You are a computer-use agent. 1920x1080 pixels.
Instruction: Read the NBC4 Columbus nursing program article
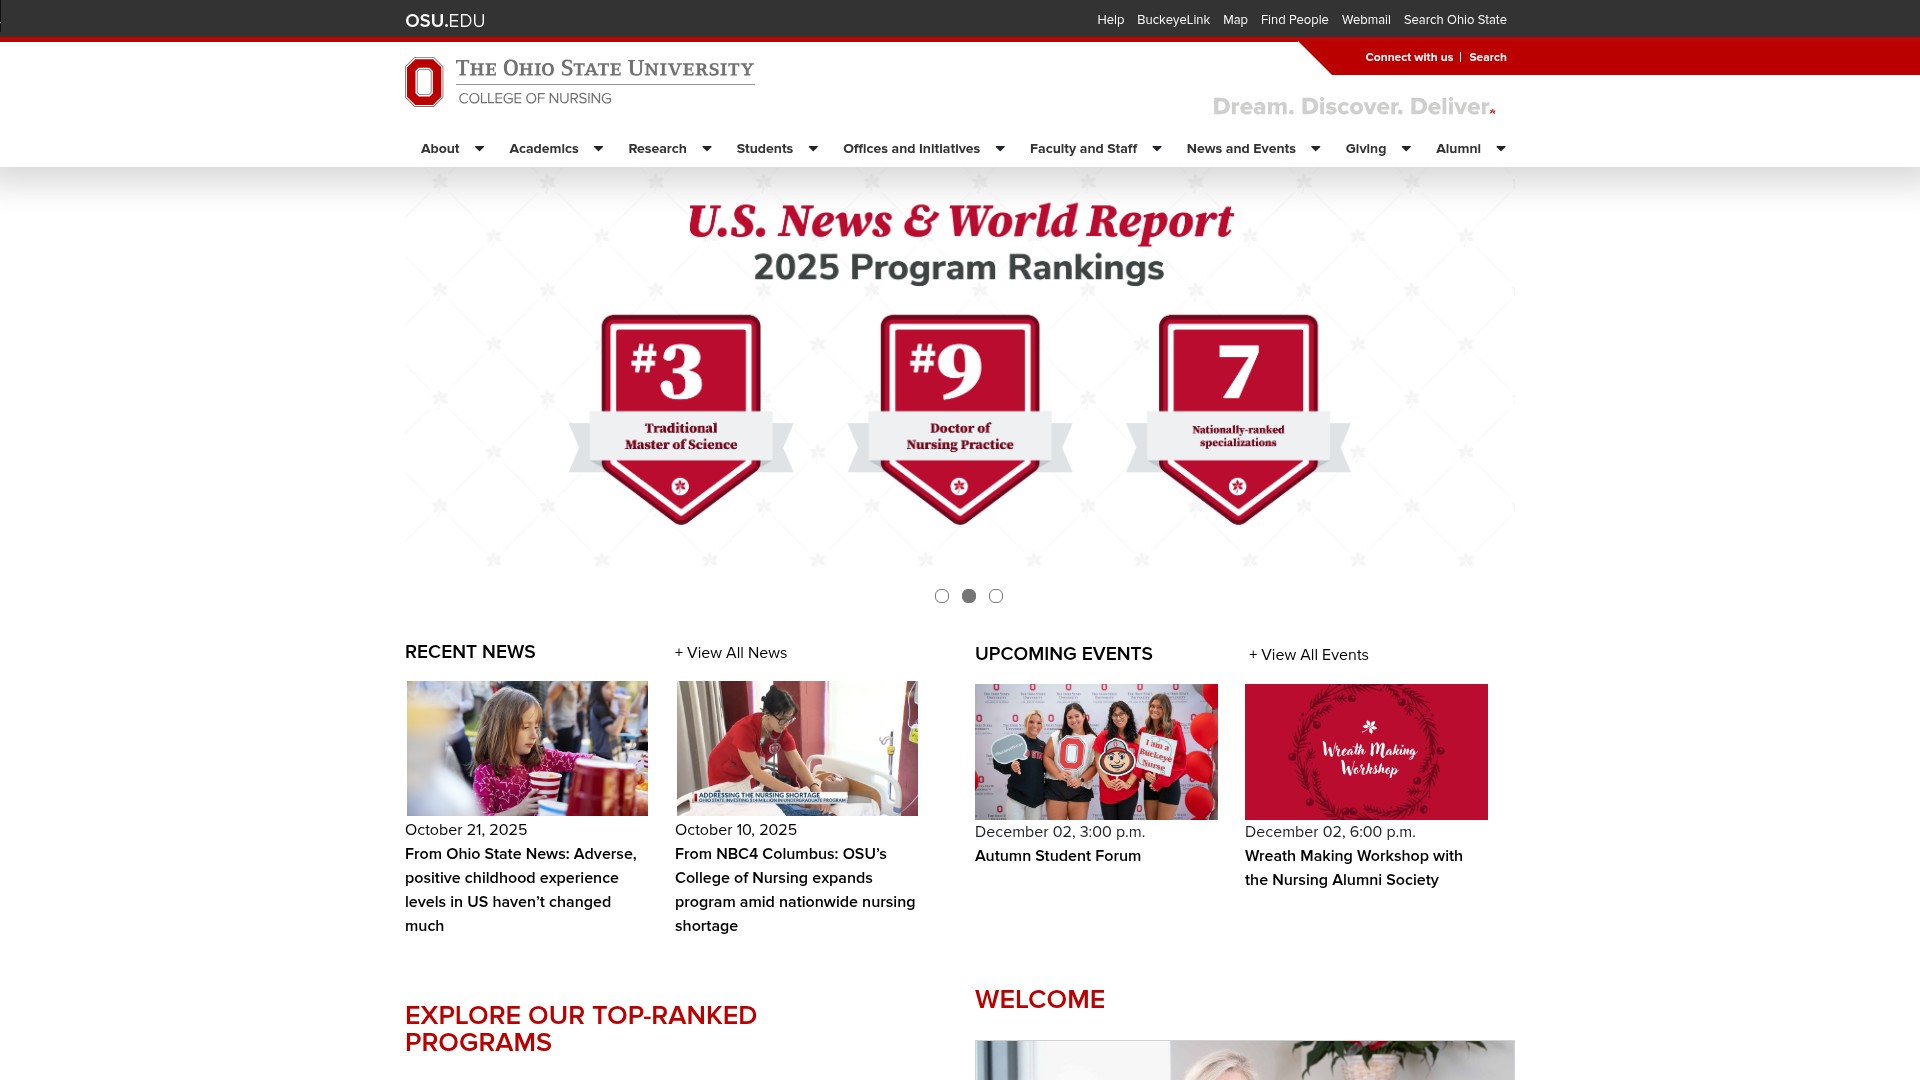(795, 890)
